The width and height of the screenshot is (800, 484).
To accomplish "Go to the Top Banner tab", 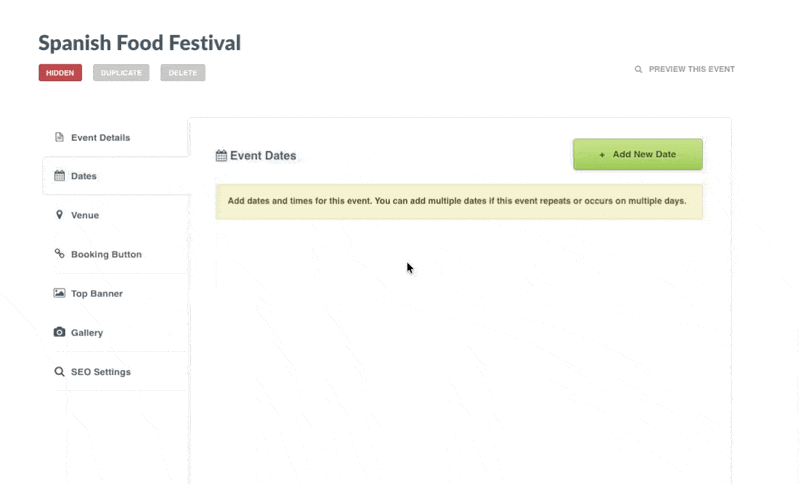I will (x=96, y=293).
